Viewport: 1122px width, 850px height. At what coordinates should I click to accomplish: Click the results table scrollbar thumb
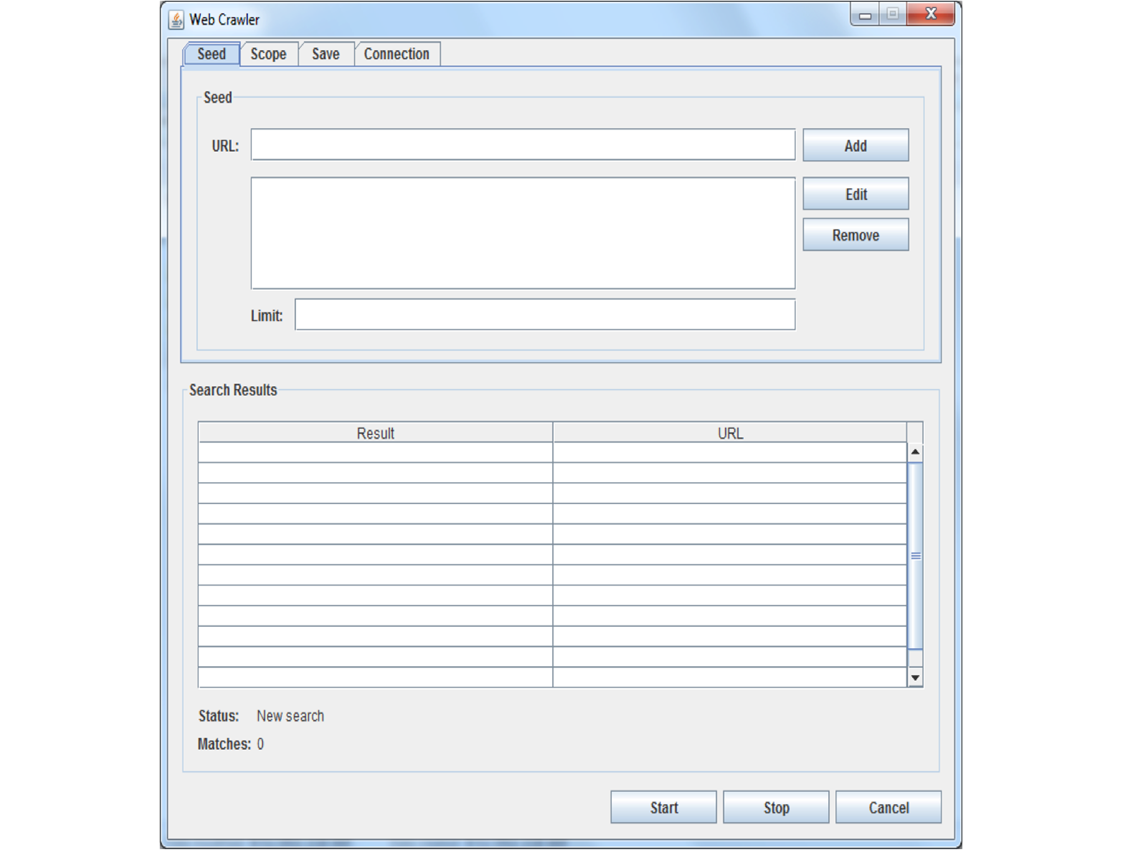pyautogui.click(x=914, y=556)
